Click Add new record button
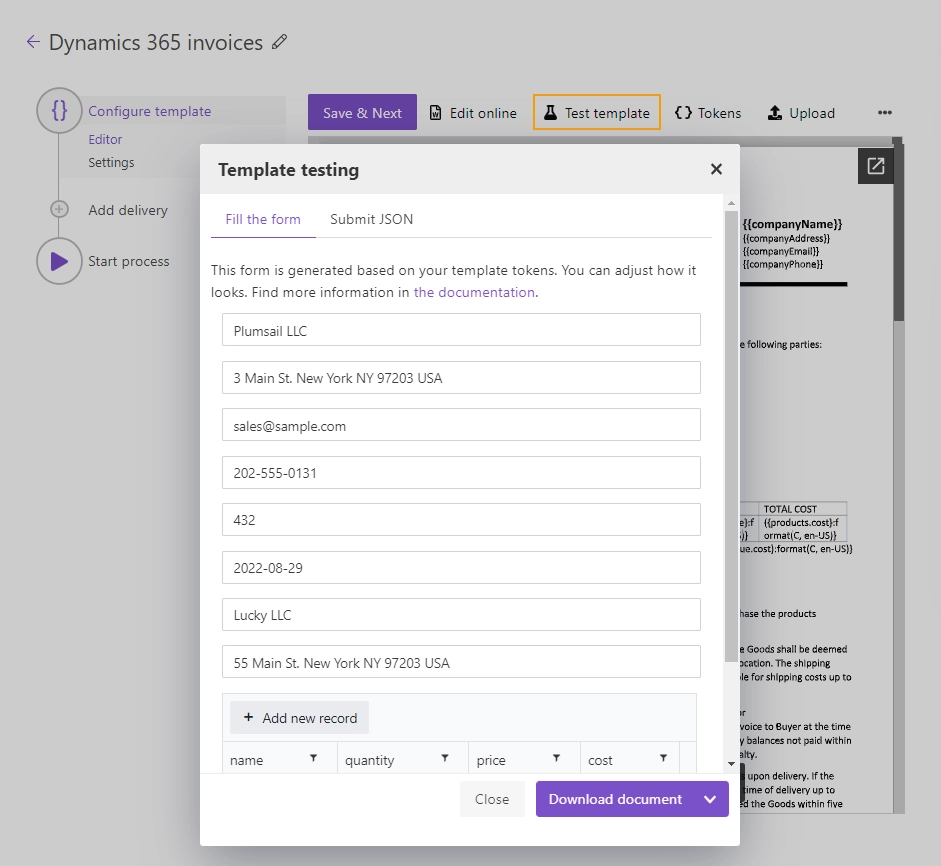 (x=299, y=718)
